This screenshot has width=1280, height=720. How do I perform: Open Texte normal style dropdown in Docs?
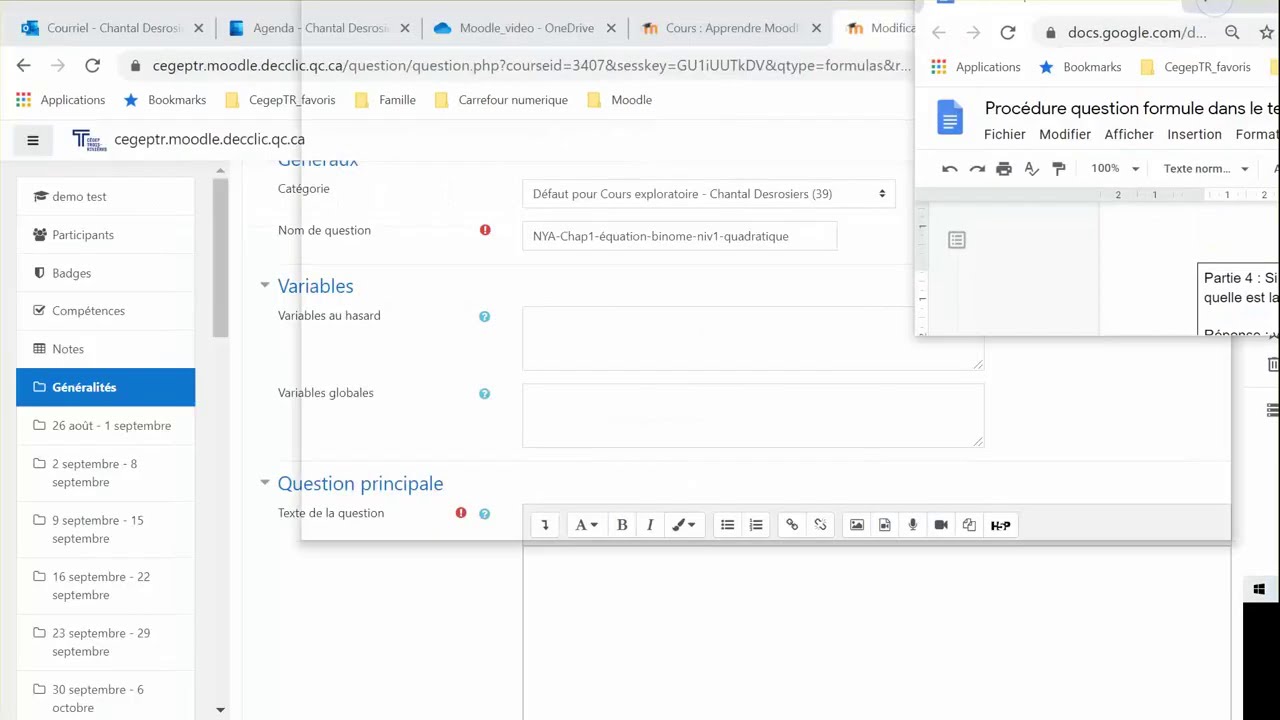coord(1206,169)
